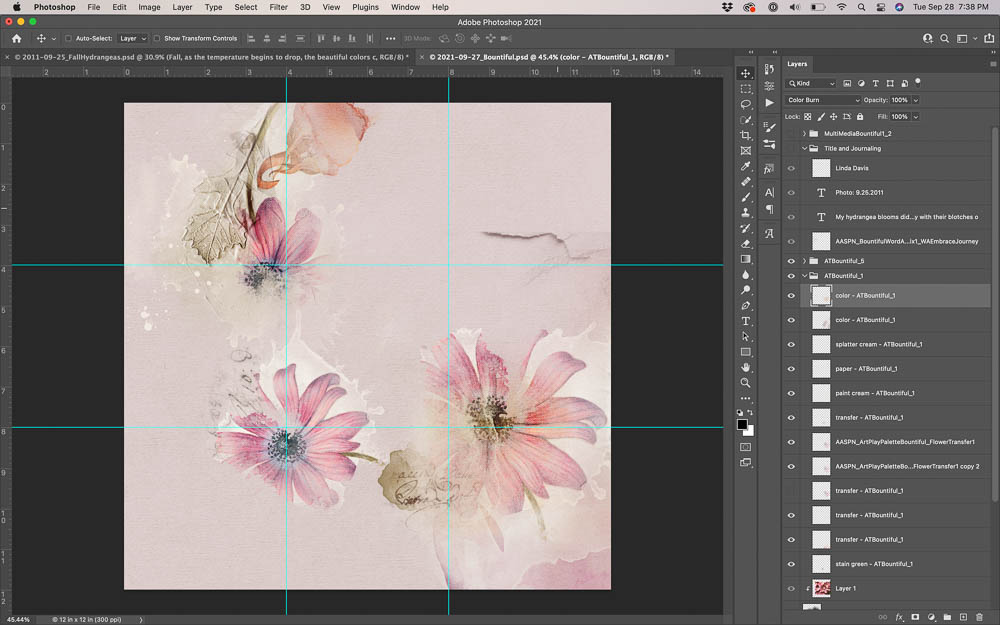The width and height of the screenshot is (1000, 625).
Task: Collapse the Title and Journaling group
Action: pos(804,149)
